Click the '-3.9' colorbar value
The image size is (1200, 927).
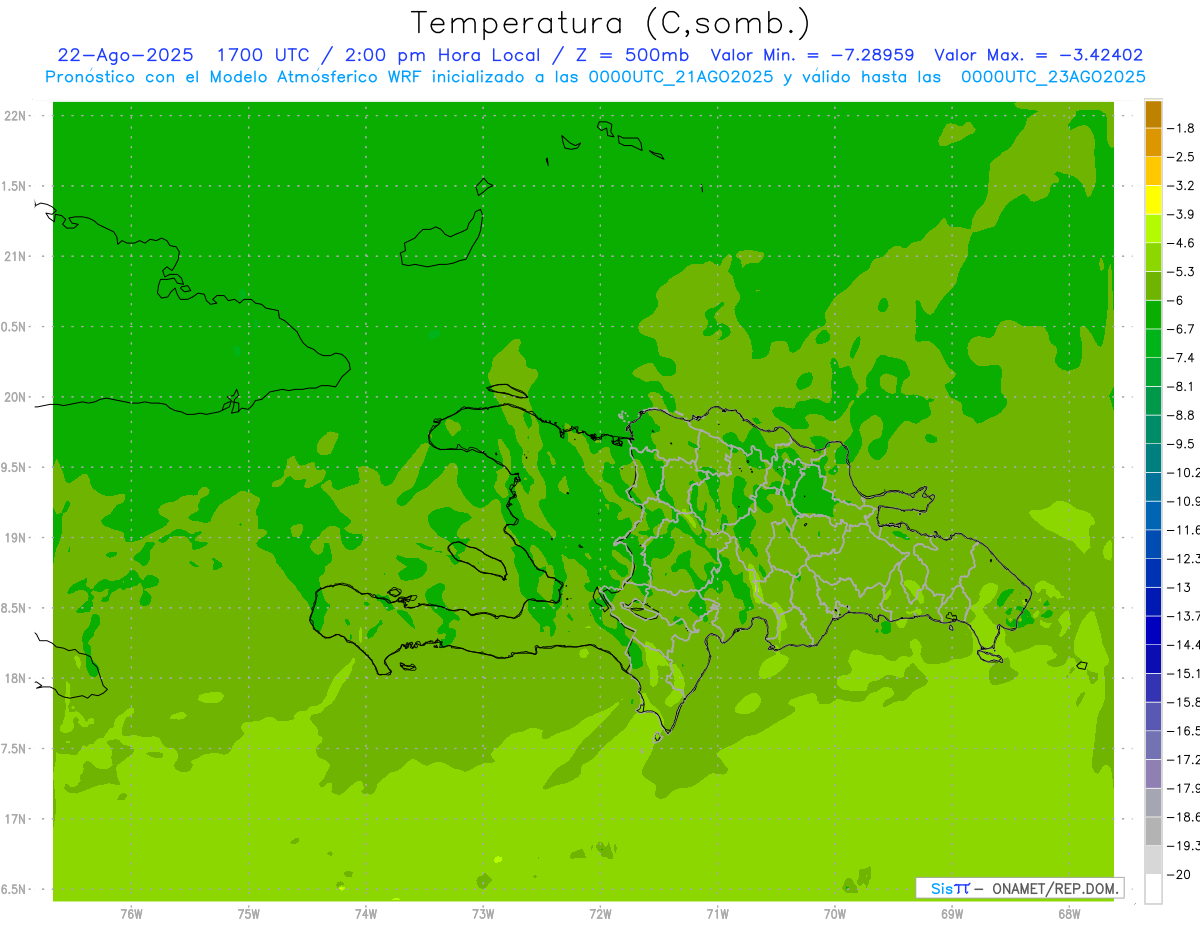coord(1182,214)
